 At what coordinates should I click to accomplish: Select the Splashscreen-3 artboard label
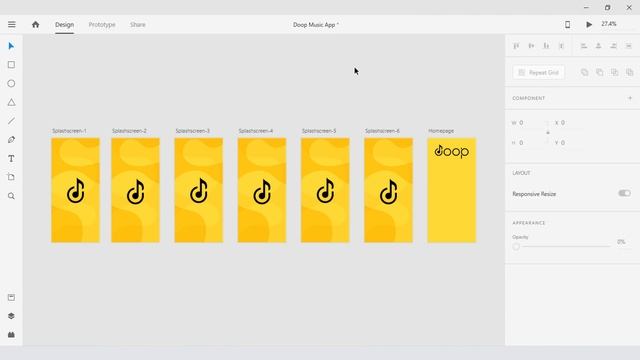tap(193, 131)
